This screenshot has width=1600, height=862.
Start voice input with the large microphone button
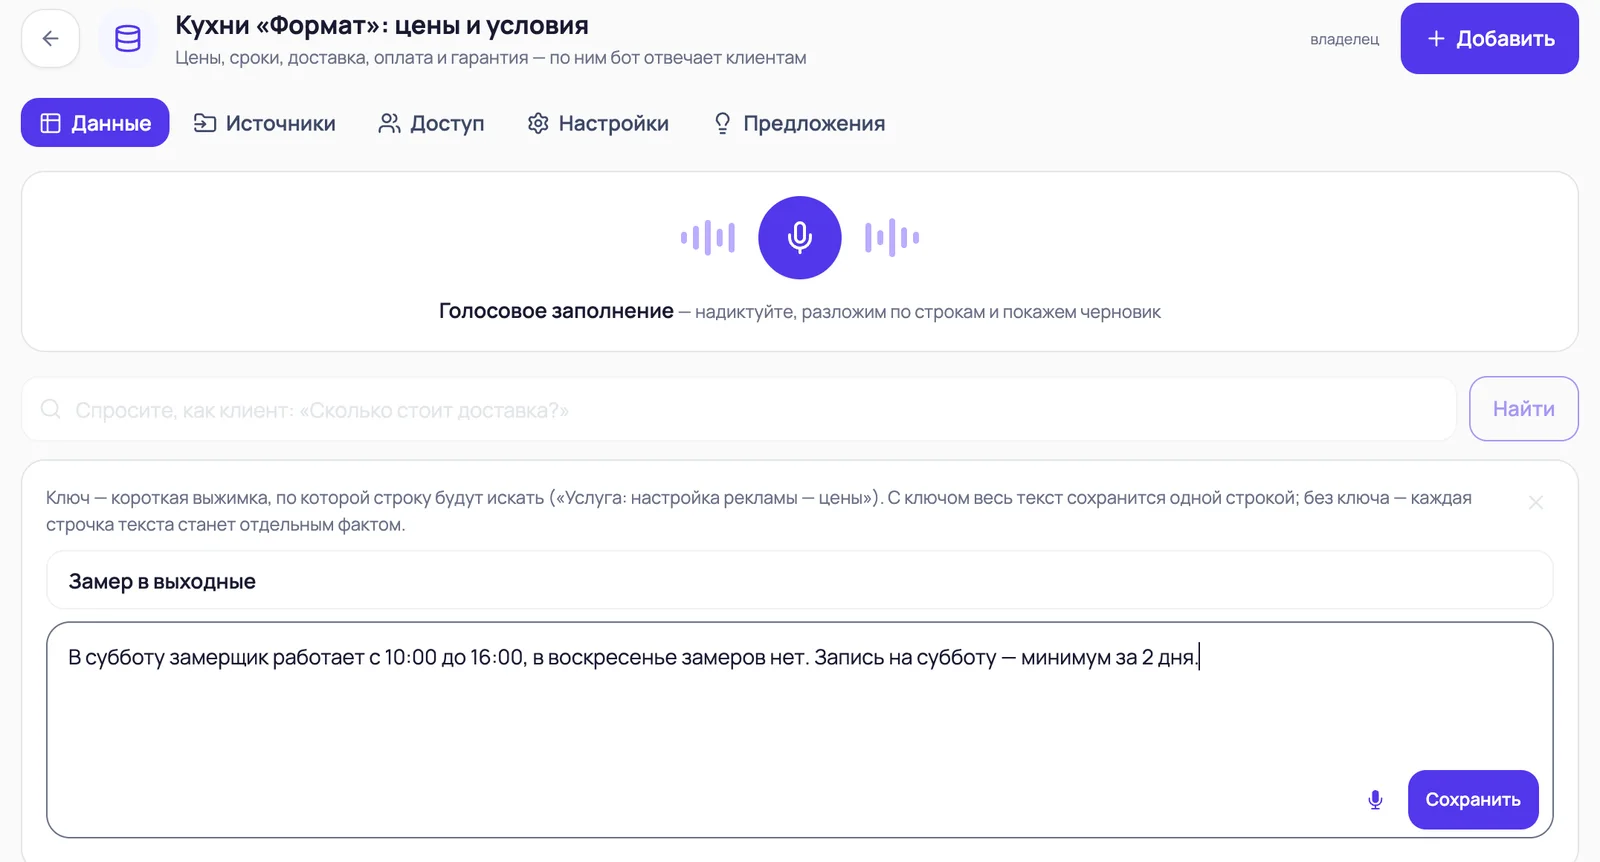tap(800, 238)
